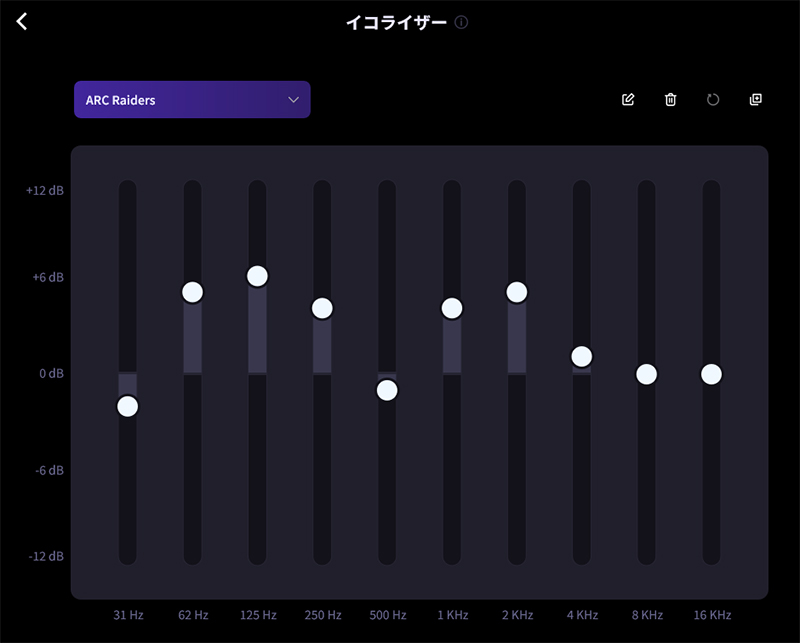Select the 1 KHz slider knob
800x643 pixels.
pos(452,308)
